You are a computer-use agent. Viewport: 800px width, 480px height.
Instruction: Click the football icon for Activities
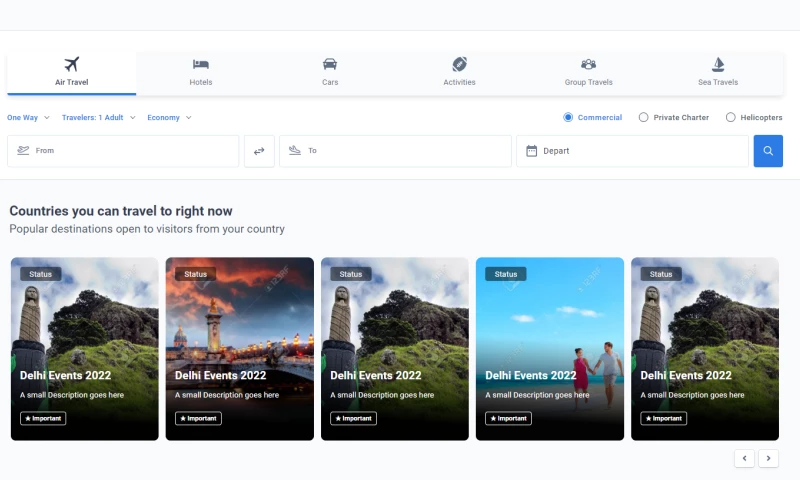[x=459, y=64]
